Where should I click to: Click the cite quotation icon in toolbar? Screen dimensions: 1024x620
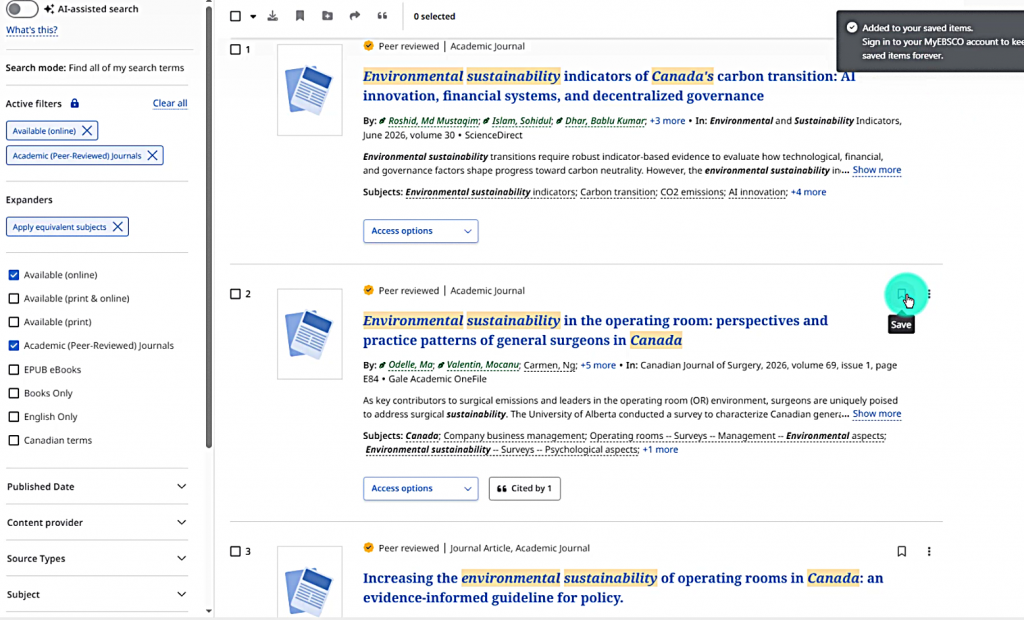(382, 16)
